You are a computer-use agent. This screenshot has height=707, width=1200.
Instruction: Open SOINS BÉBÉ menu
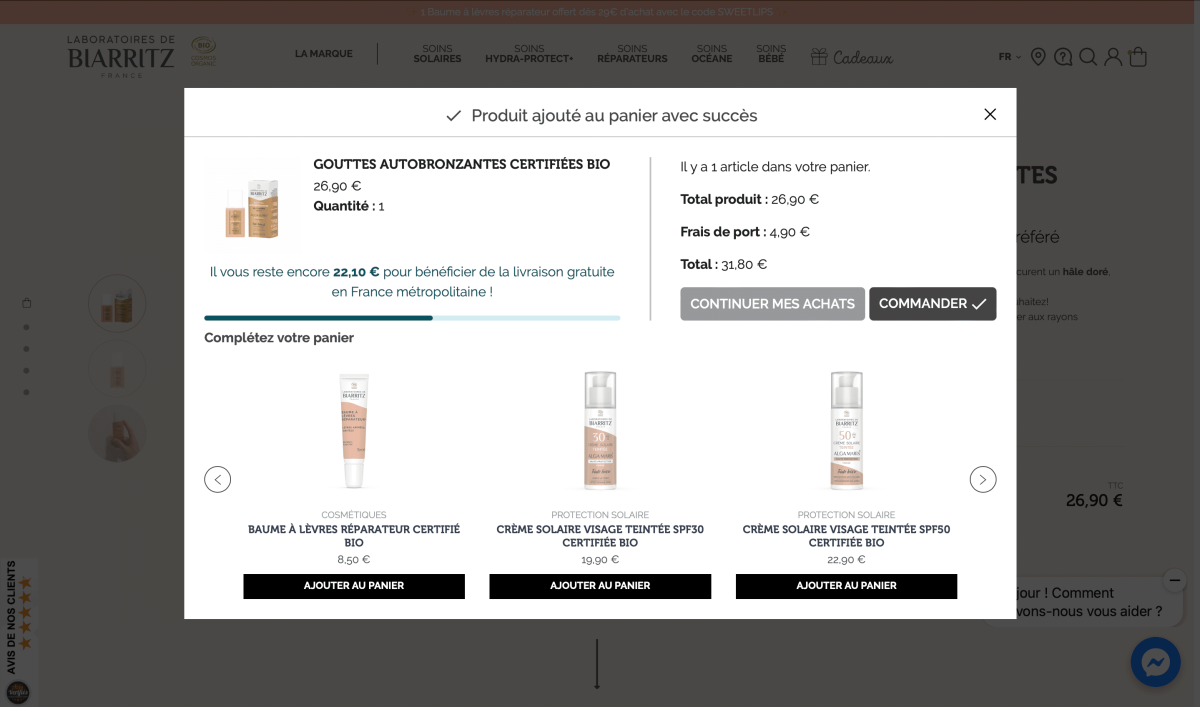pos(771,54)
